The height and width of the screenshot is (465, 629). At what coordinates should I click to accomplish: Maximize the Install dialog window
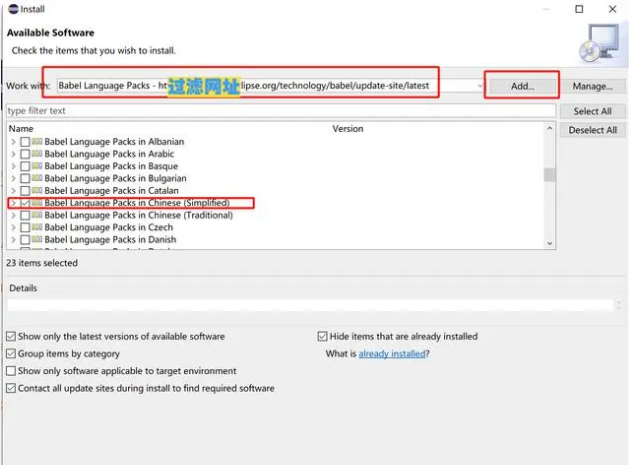579,9
